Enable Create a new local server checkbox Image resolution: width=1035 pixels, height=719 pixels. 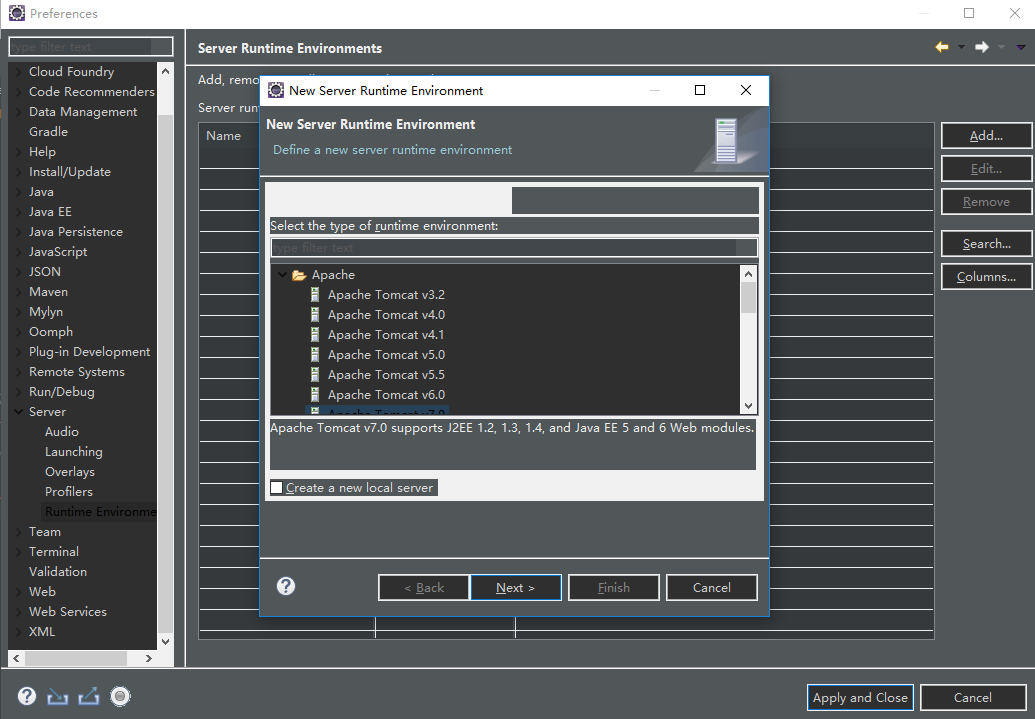[277, 487]
